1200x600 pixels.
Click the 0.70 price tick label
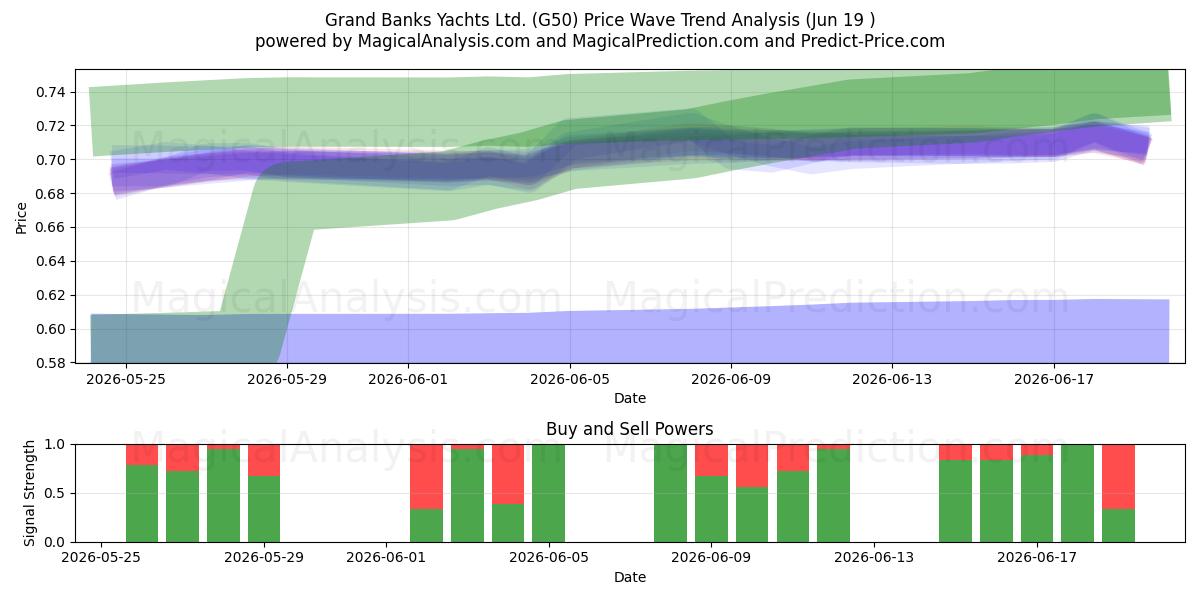pos(51,160)
